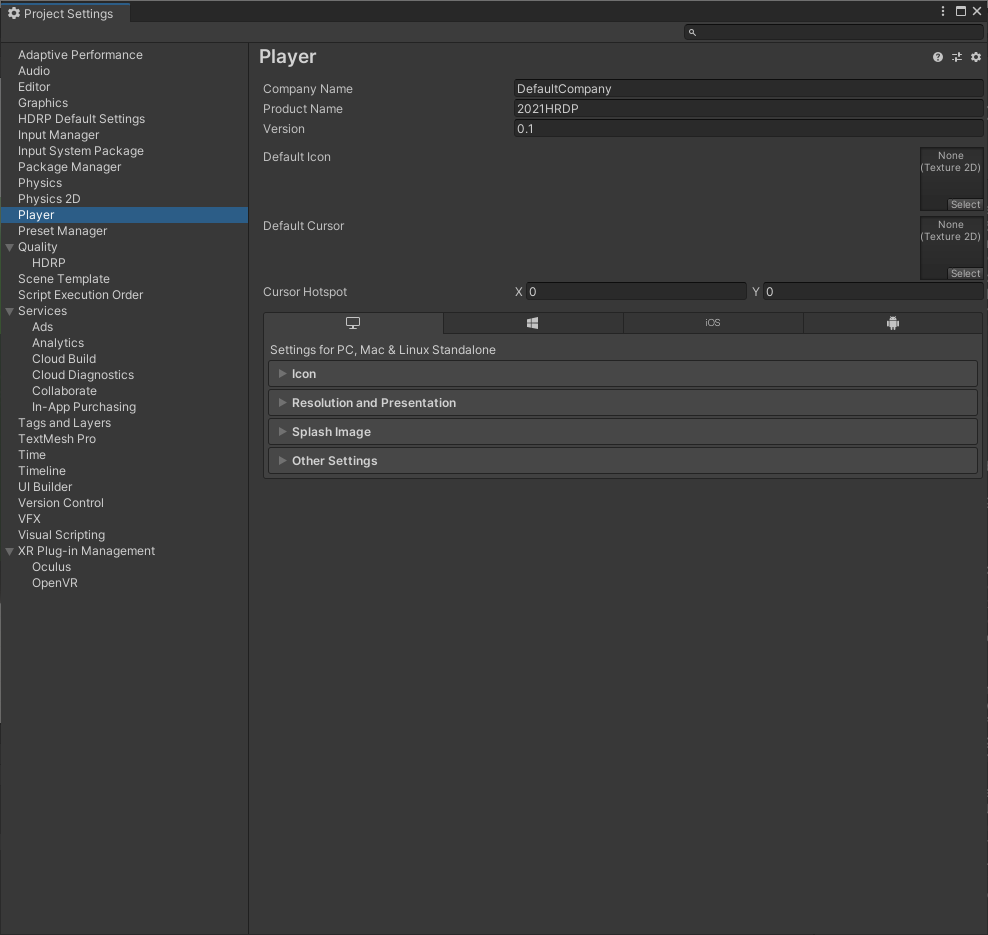Click the help icon in the Player header
The width and height of the screenshot is (988, 935).
(937, 57)
